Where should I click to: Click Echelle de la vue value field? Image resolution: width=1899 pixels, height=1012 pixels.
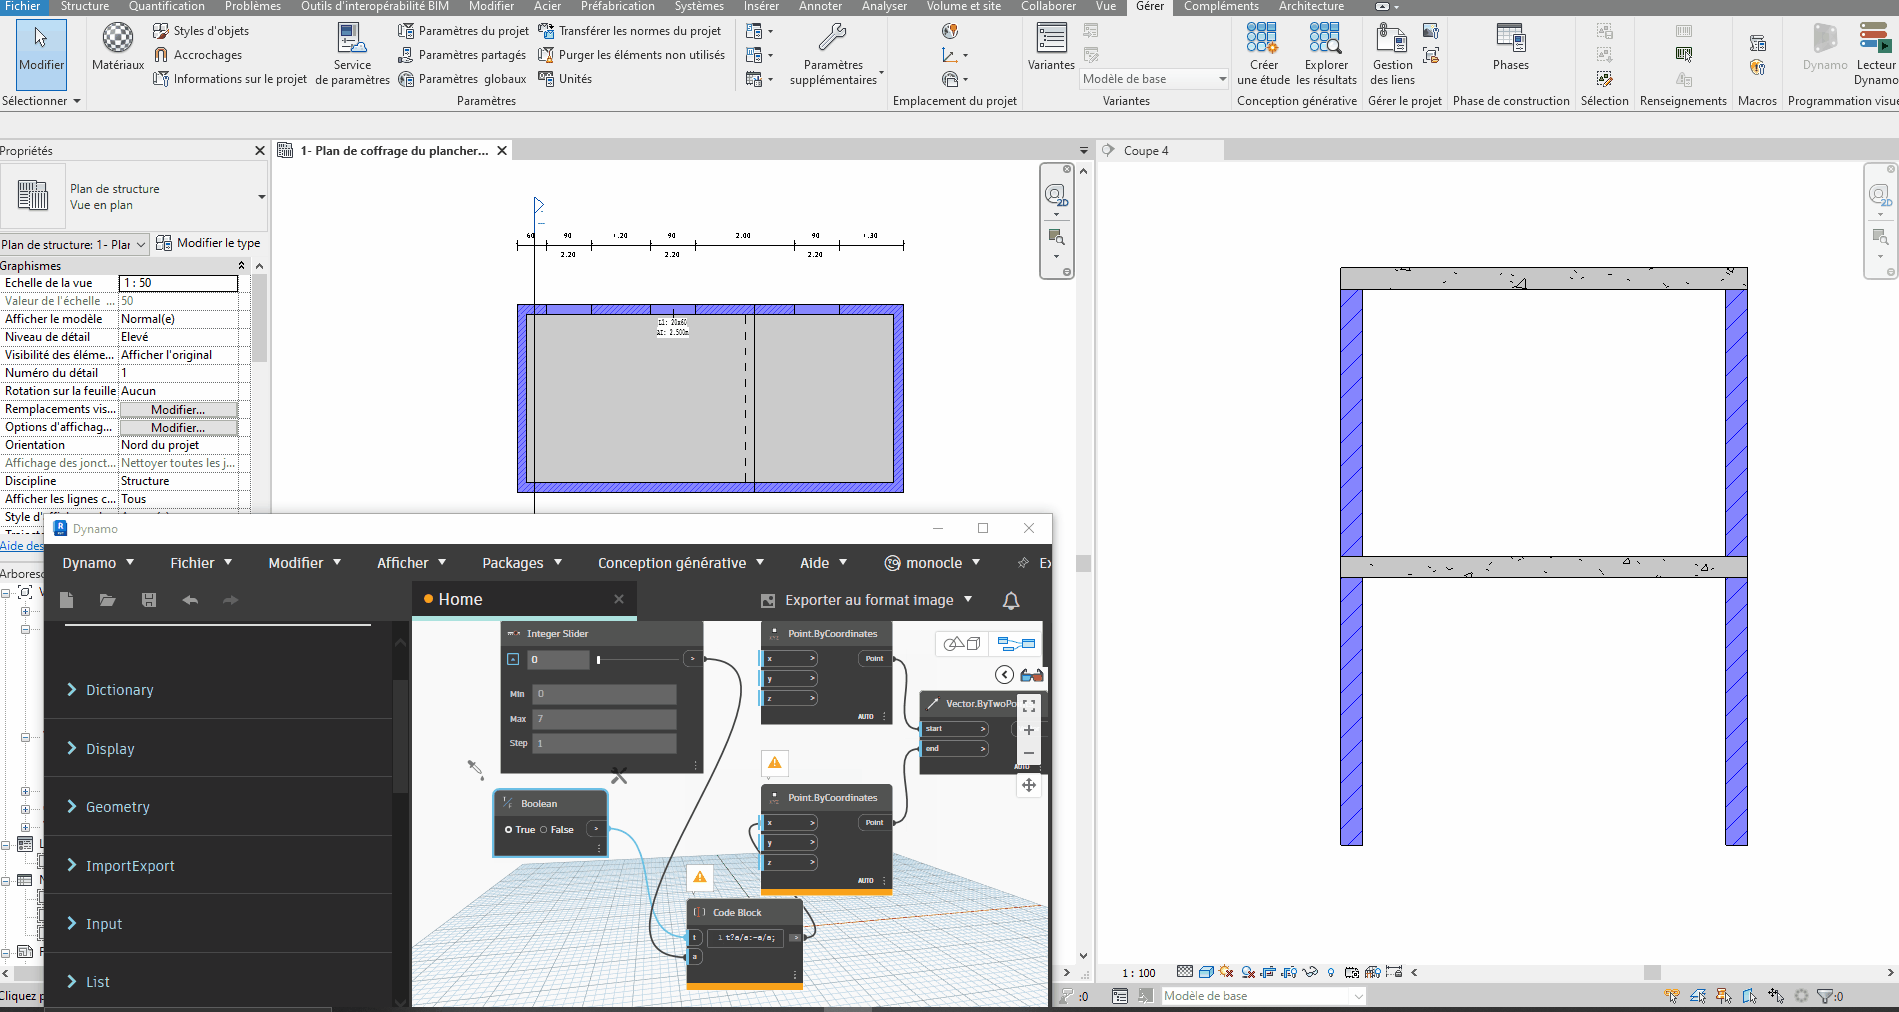(x=179, y=283)
